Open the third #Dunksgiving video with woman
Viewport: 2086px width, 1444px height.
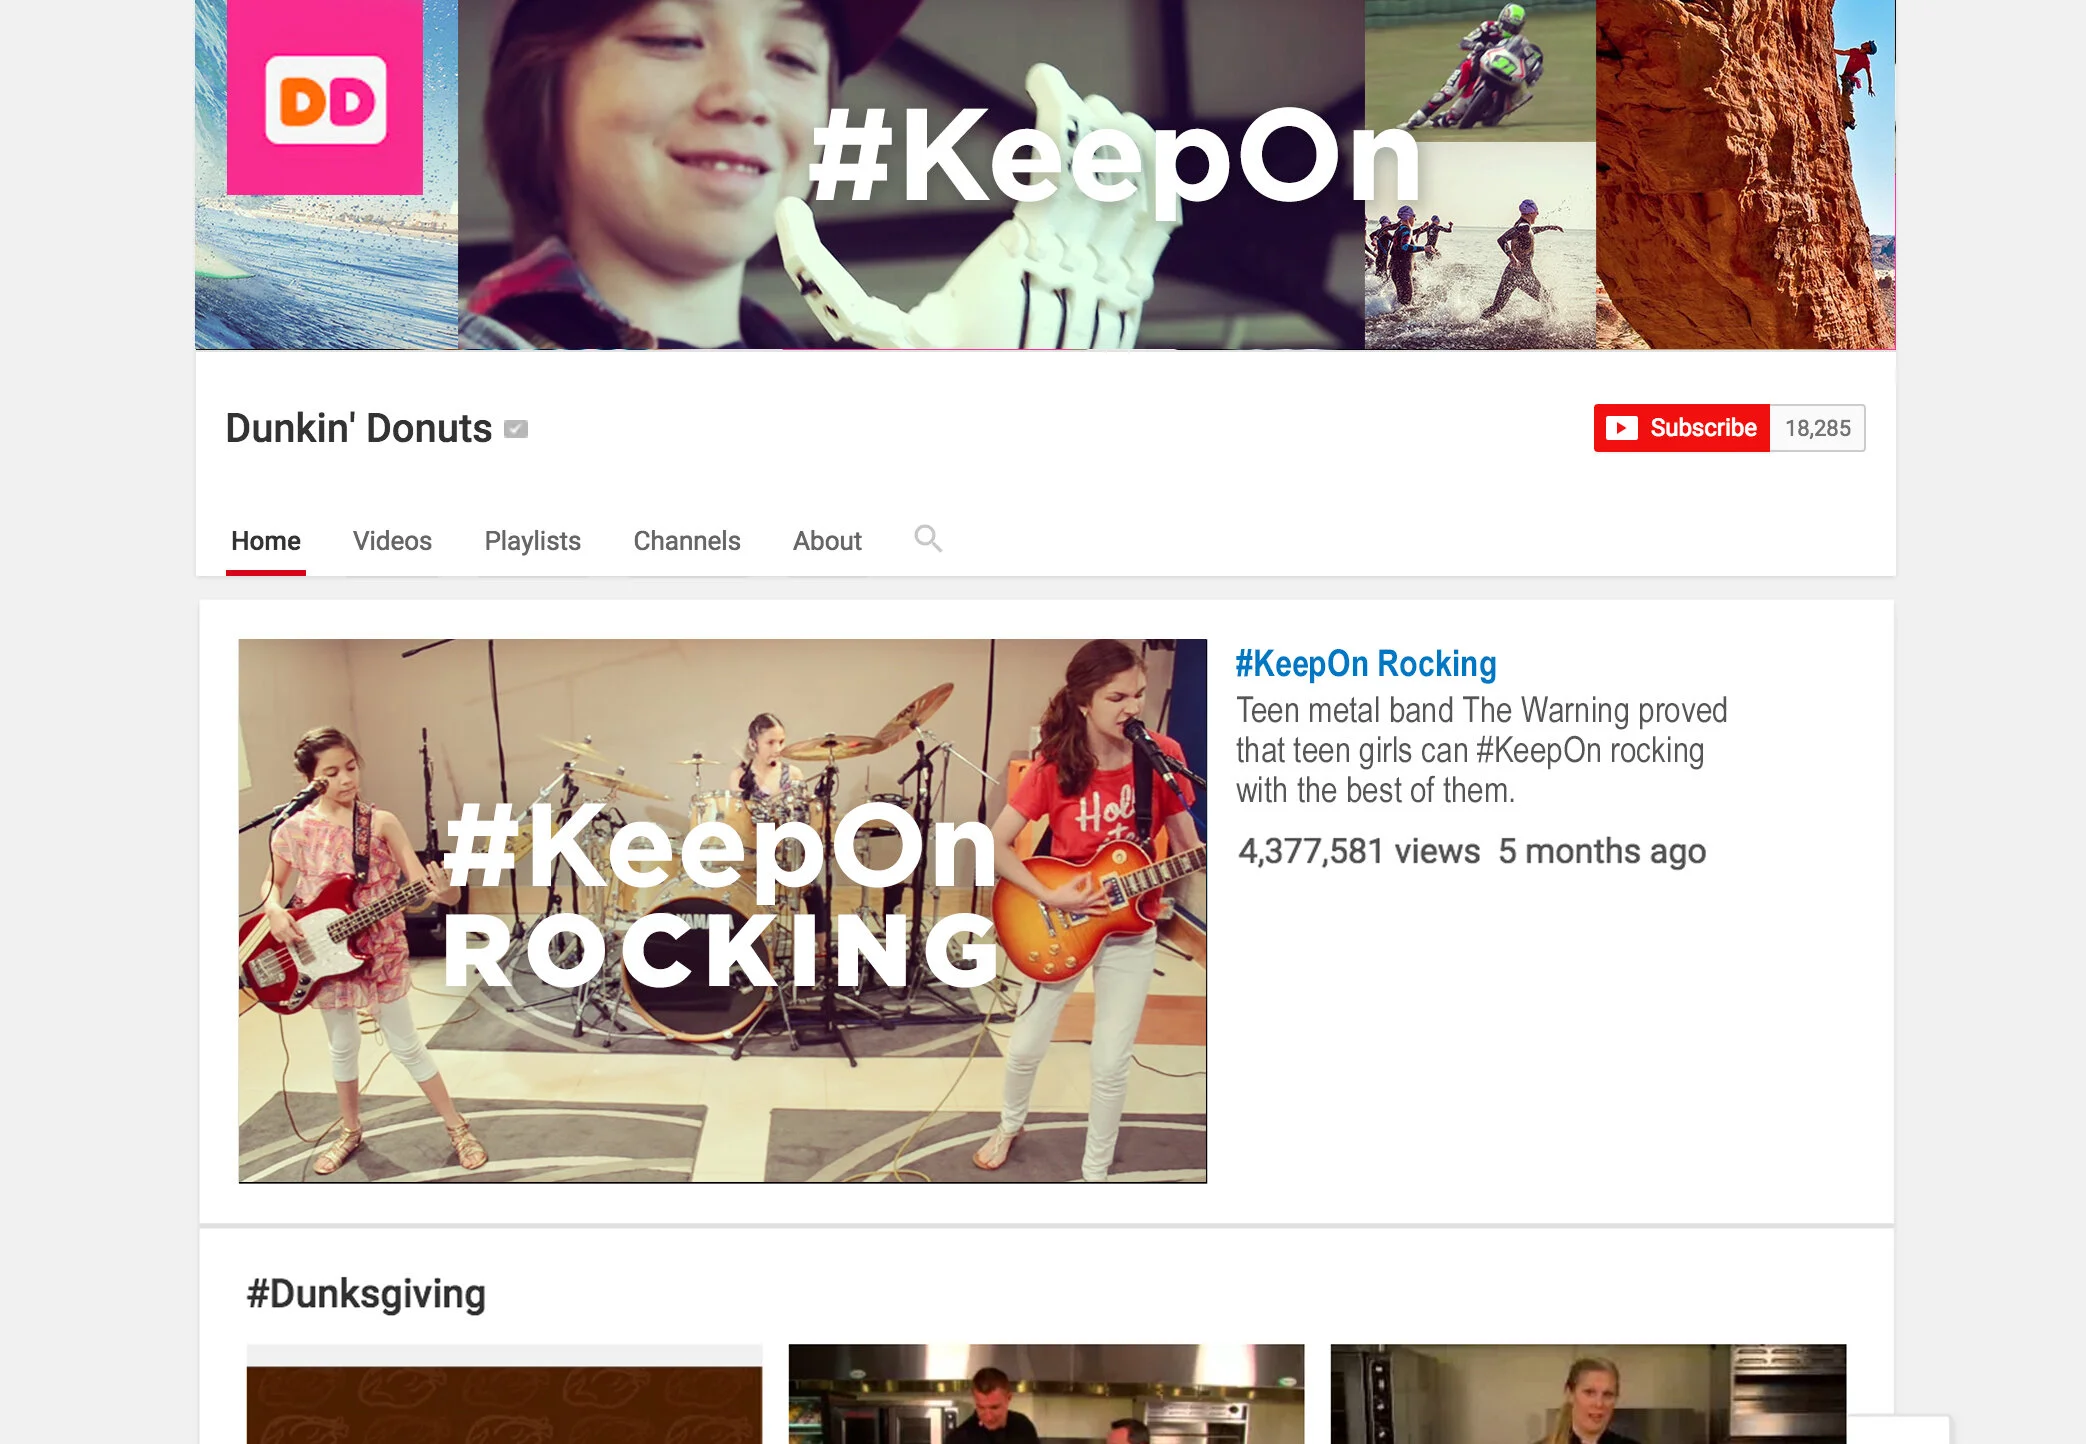(1588, 1394)
